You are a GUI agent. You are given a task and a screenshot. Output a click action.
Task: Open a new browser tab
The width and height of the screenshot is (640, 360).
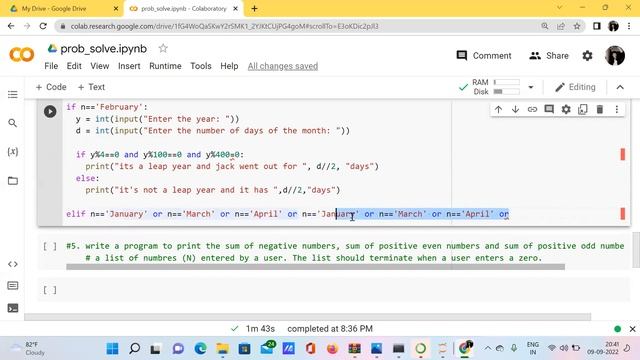click(254, 9)
